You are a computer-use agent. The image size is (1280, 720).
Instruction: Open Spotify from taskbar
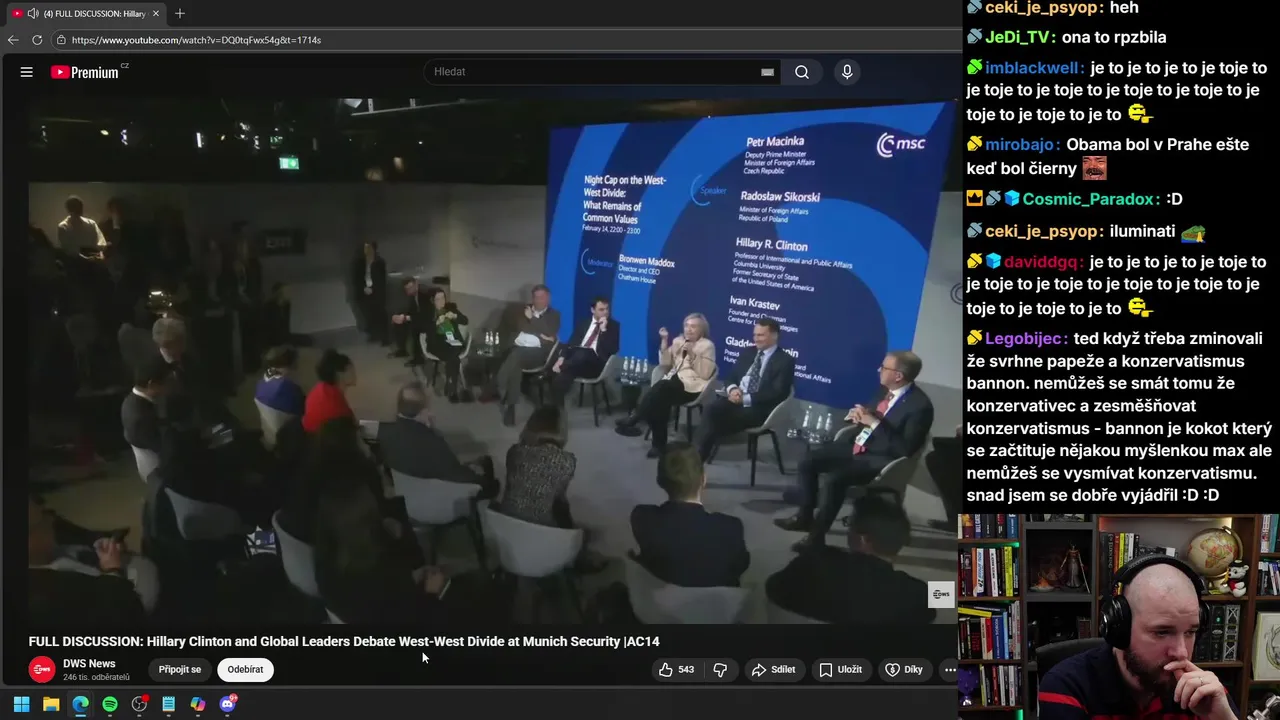coord(110,704)
